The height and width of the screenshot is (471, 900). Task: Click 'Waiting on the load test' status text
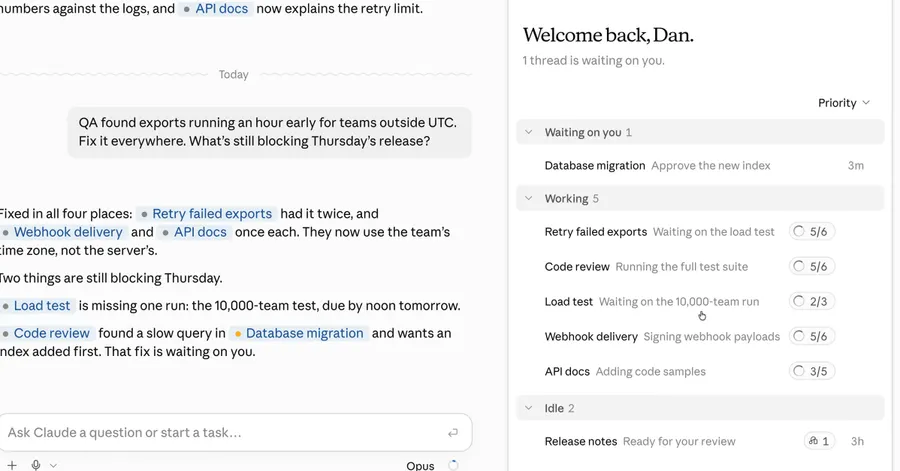pos(713,232)
